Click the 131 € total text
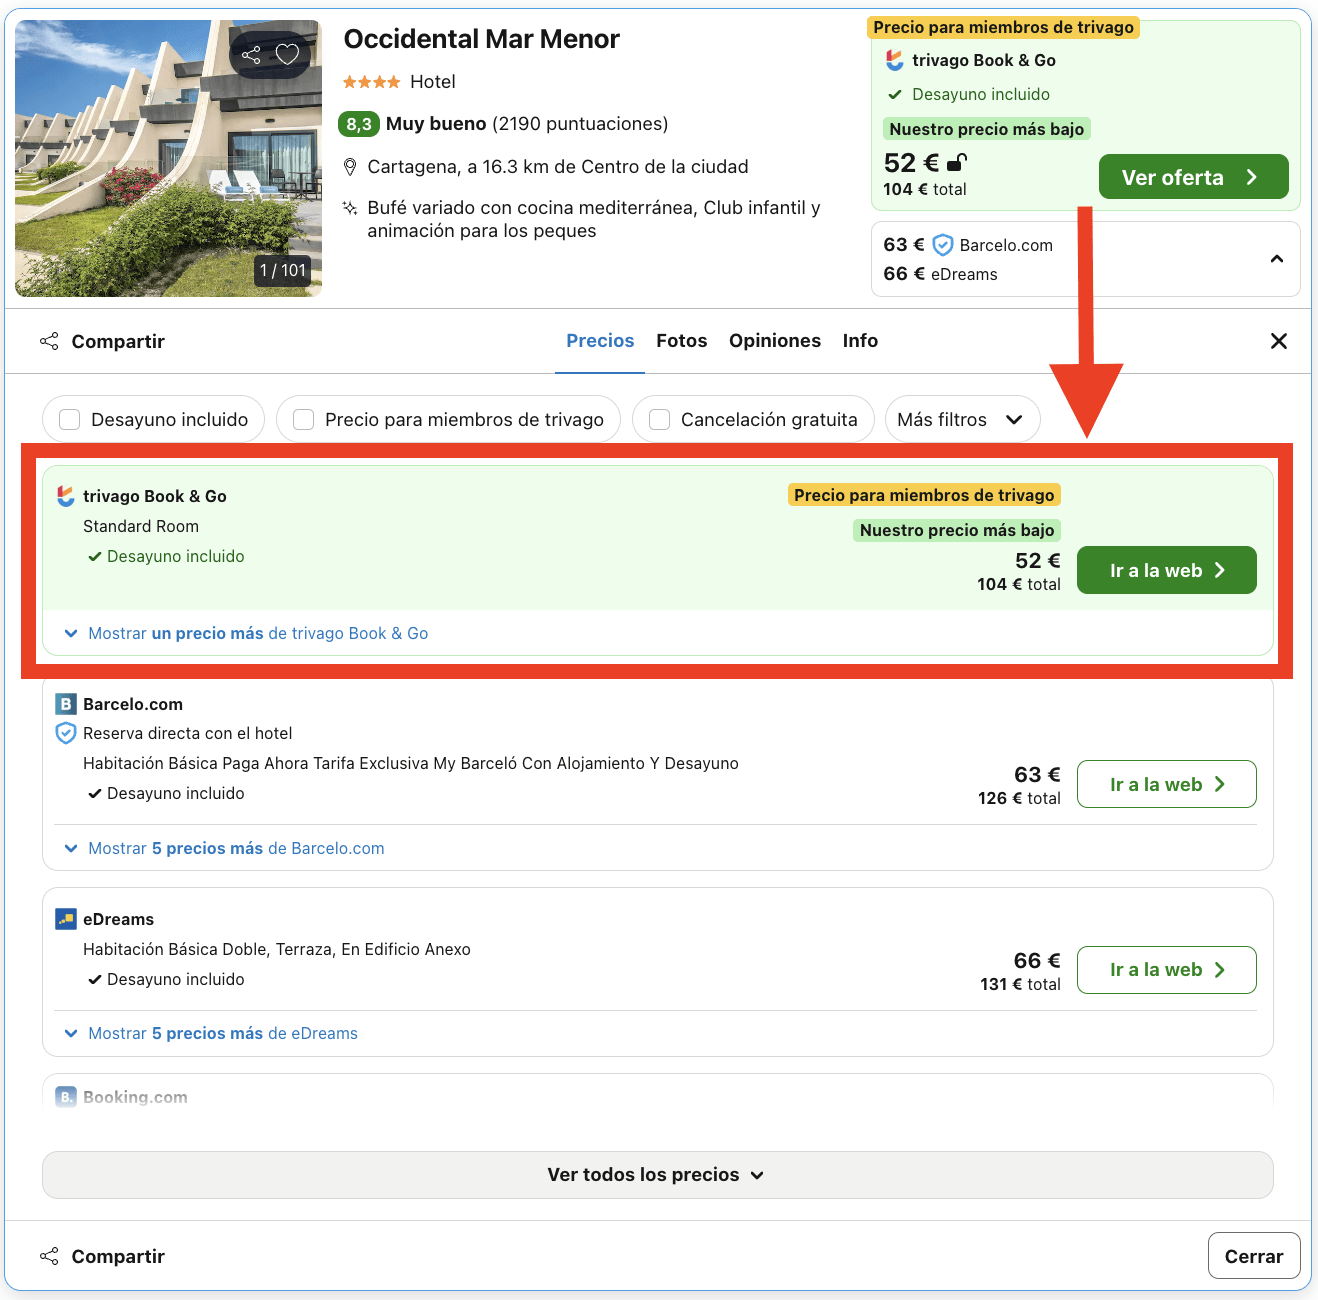The image size is (1318, 1300). point(1020,984)
